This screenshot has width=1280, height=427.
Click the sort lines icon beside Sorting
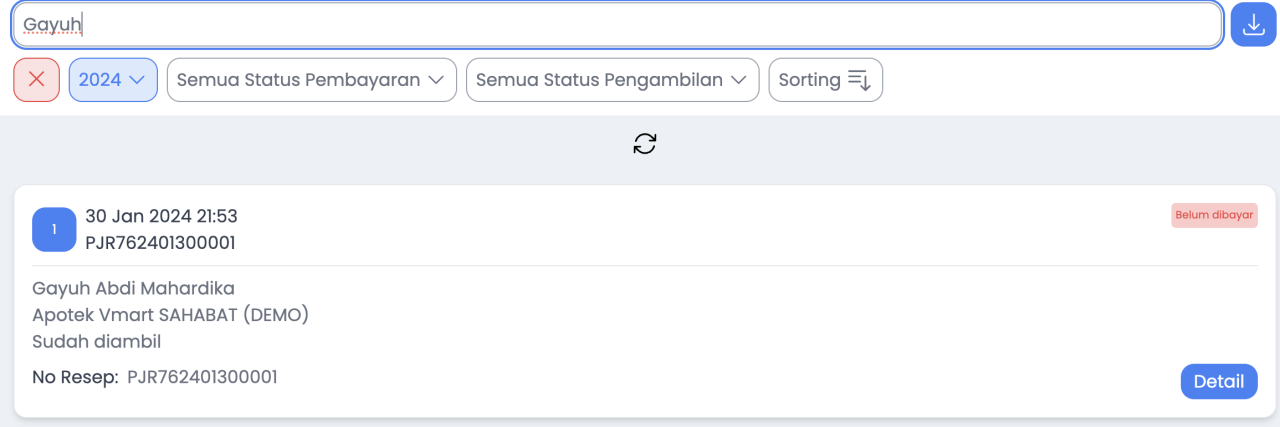tap(859, 80)
